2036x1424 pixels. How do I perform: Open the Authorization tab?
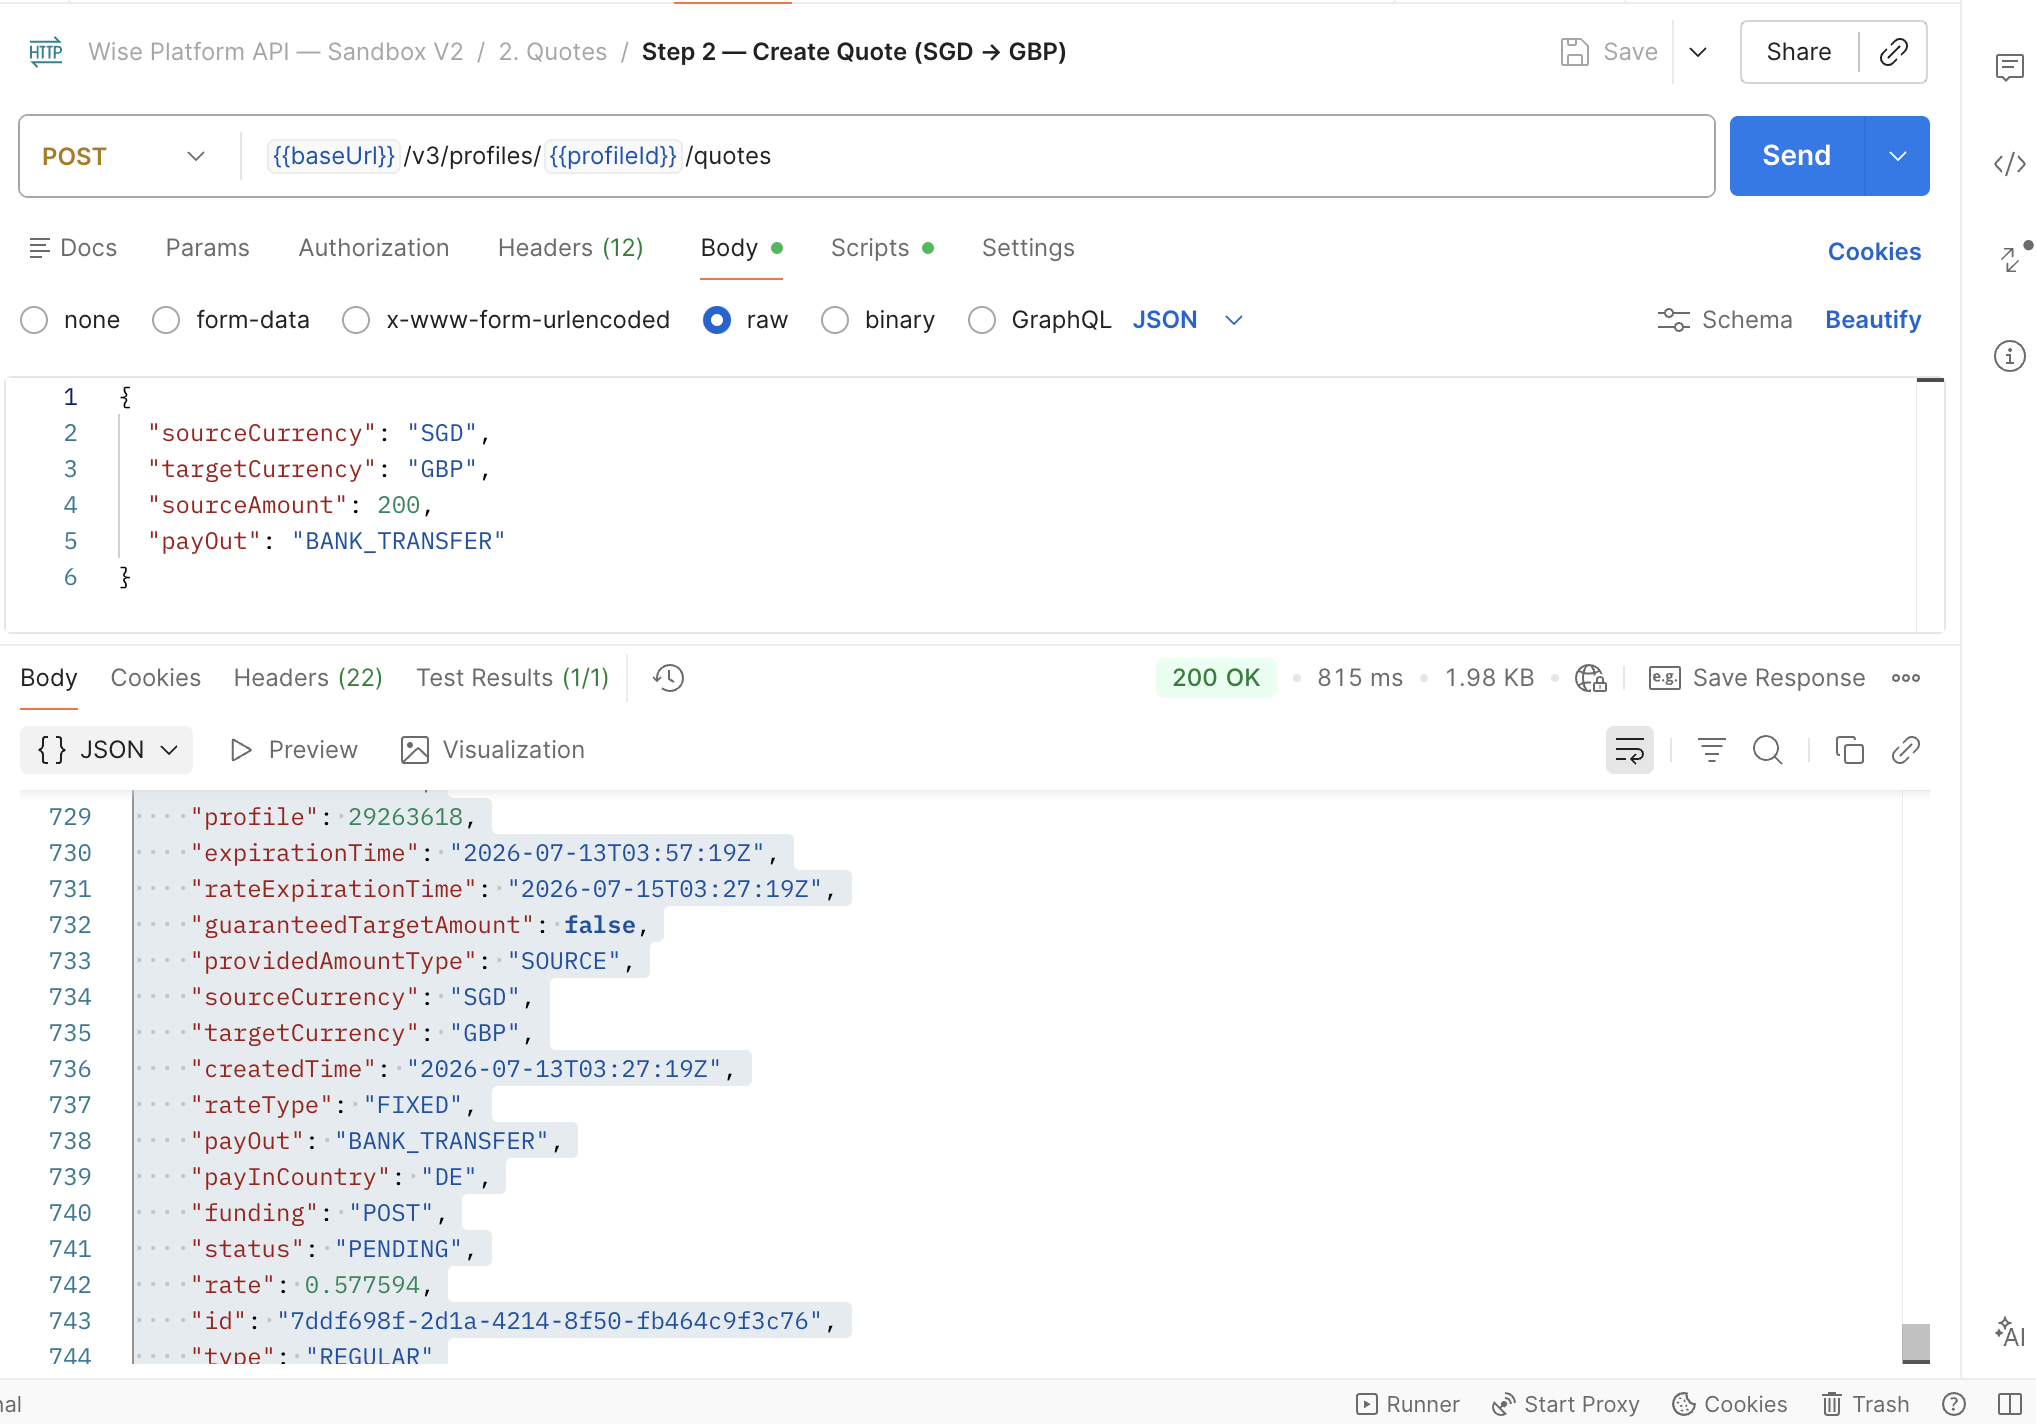click(x=374, y=248)
